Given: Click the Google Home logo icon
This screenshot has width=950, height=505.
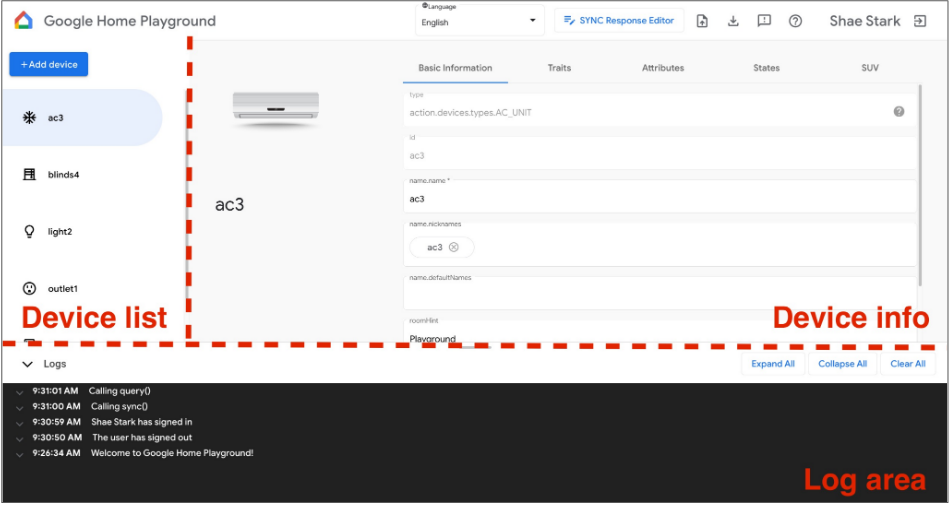Looking at the screenshot, I should [24, 20].
